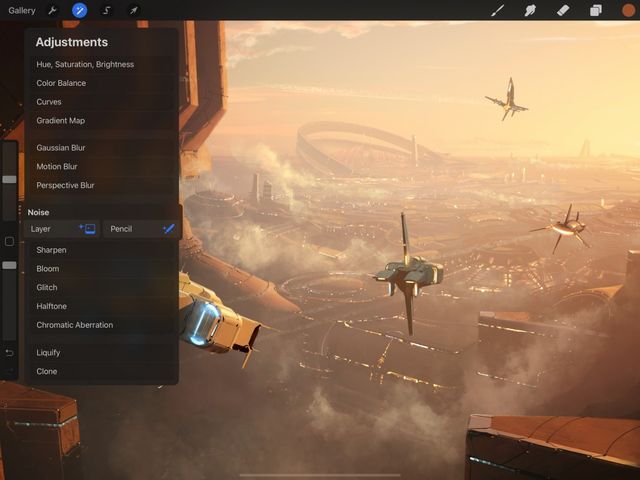Tap the sidebar modify square button
The image size is (640, 480).
click(9, 242)
